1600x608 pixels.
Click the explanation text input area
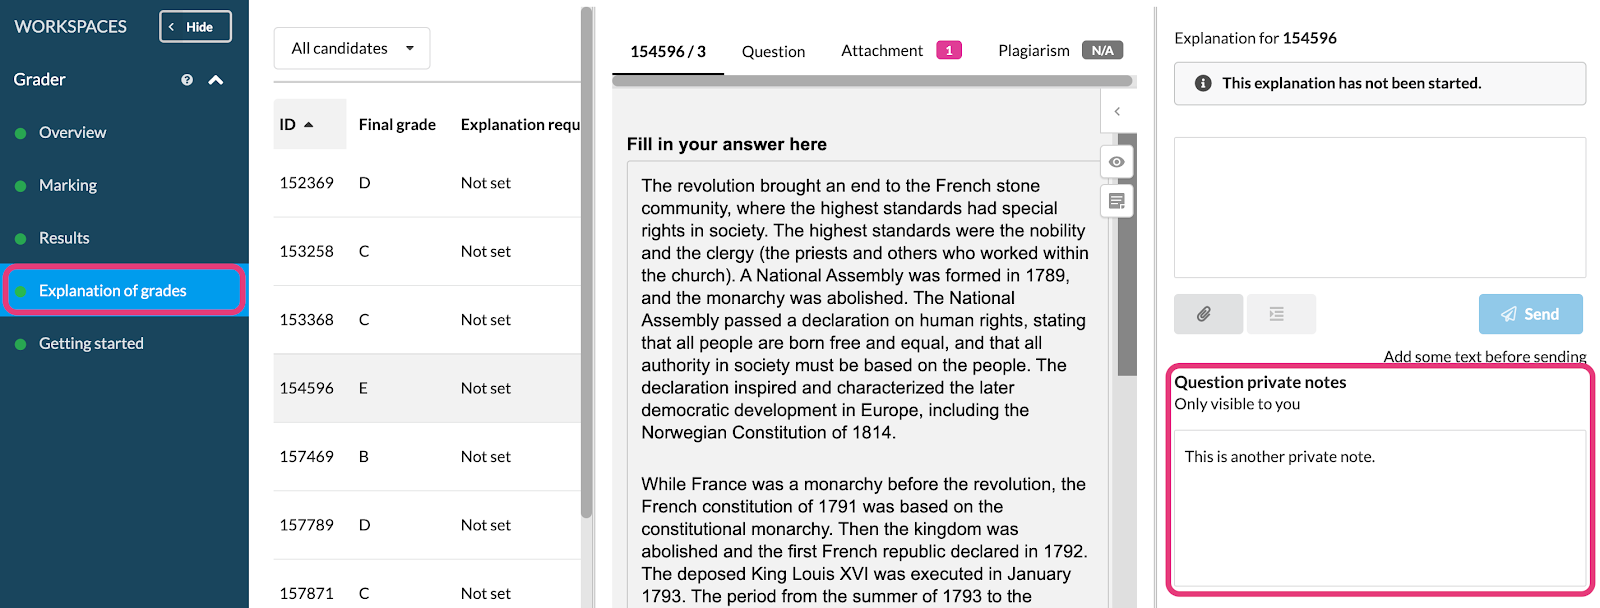pyautogui.click(x=1379, y=207)
